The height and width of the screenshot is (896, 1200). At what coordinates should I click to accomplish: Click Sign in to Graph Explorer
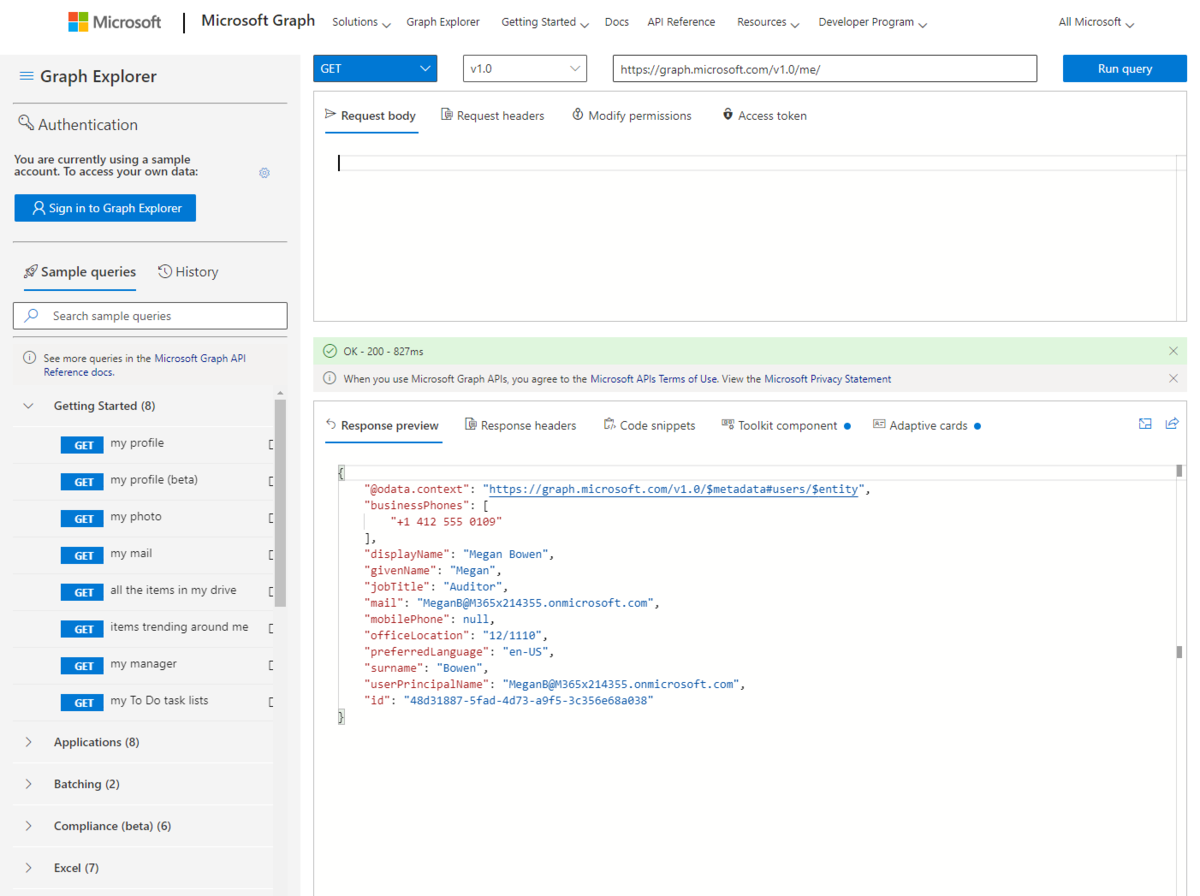(105, 208)
